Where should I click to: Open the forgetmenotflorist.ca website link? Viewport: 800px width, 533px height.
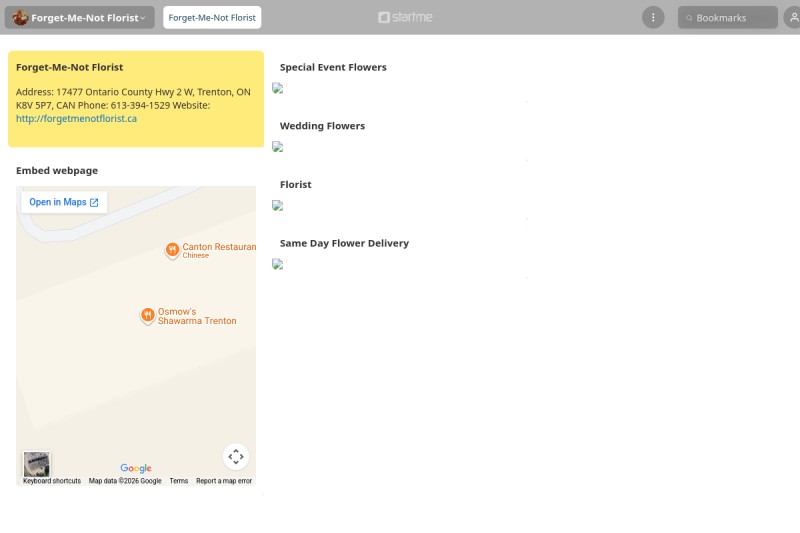click(76, 118)
